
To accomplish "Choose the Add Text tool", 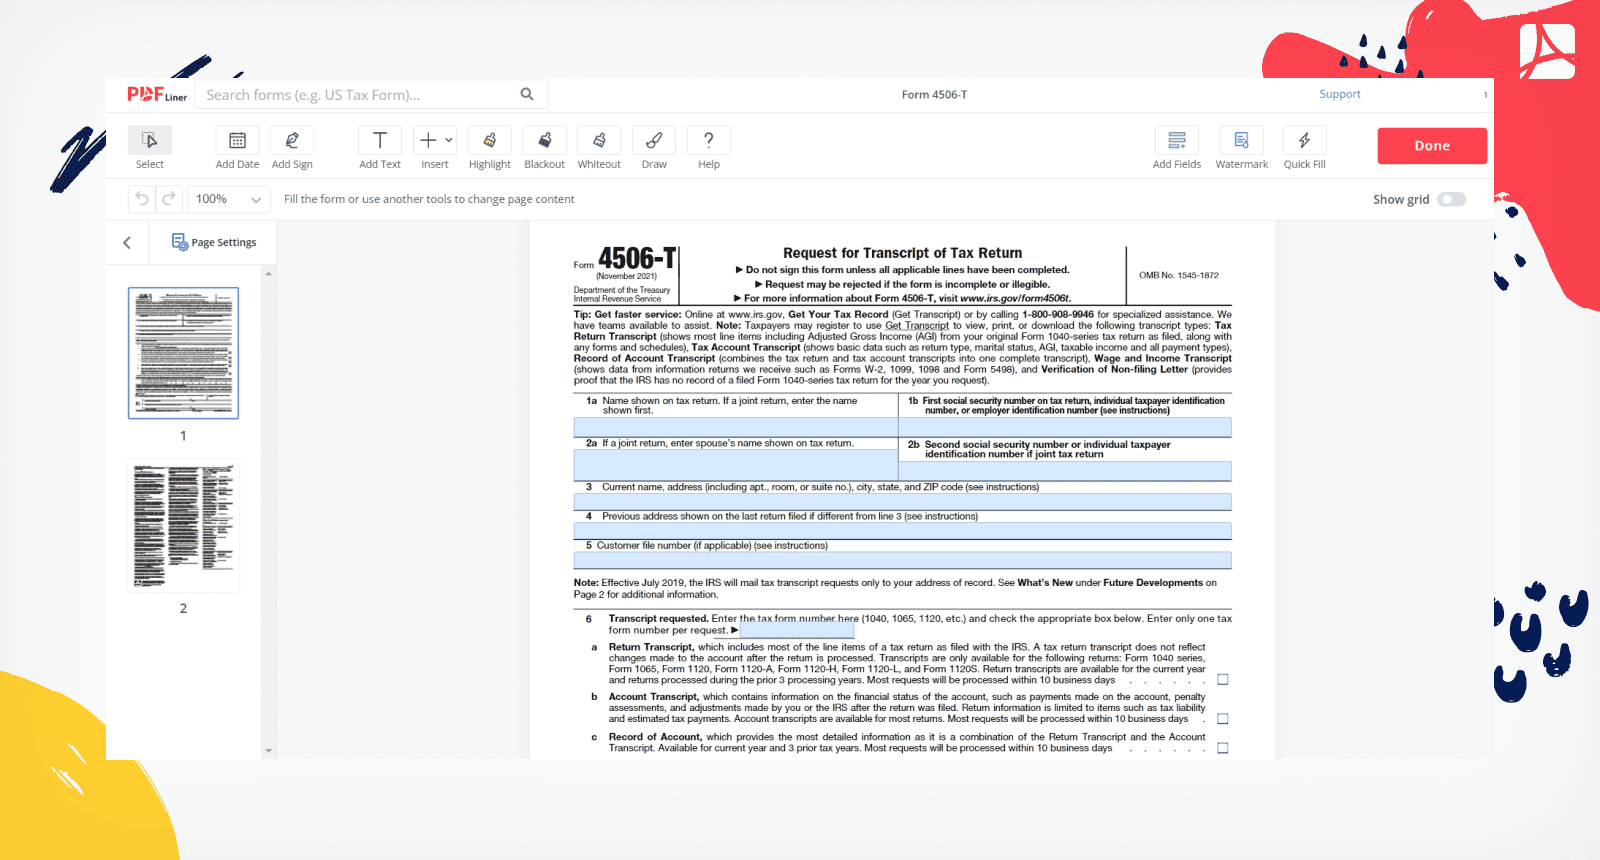I will tap(380, 141).
